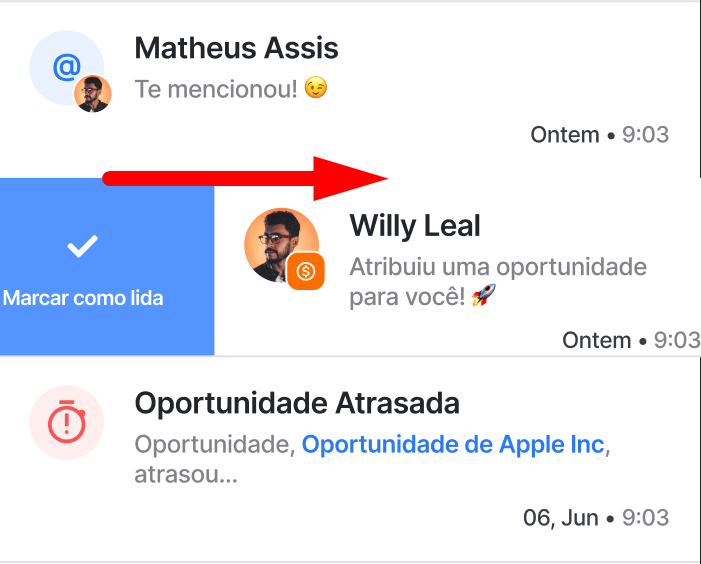Click the blue @ mention icon
The height and width of the screenshot is (564, 701).
coord(67,67)
